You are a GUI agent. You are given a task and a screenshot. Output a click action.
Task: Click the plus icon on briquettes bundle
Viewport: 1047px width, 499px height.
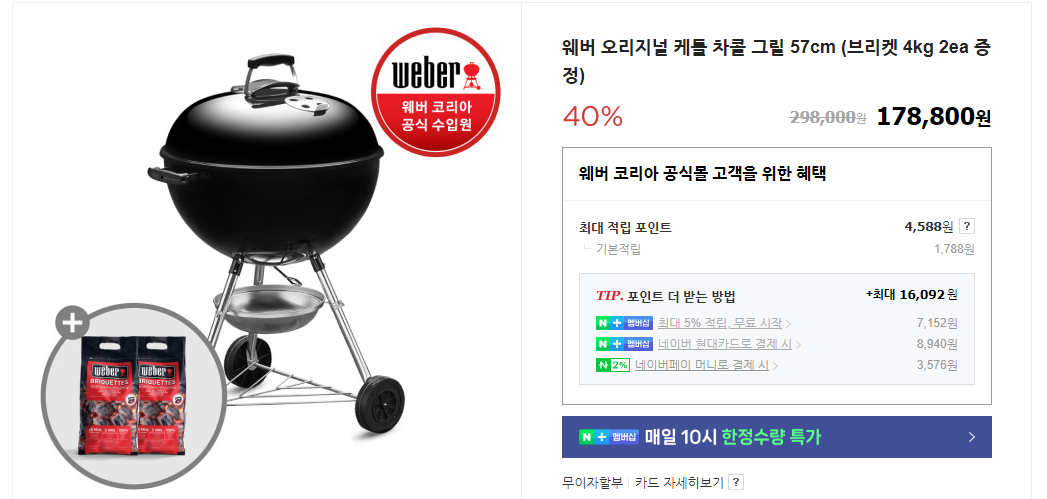pyautogui.click(x=72, y=324)
